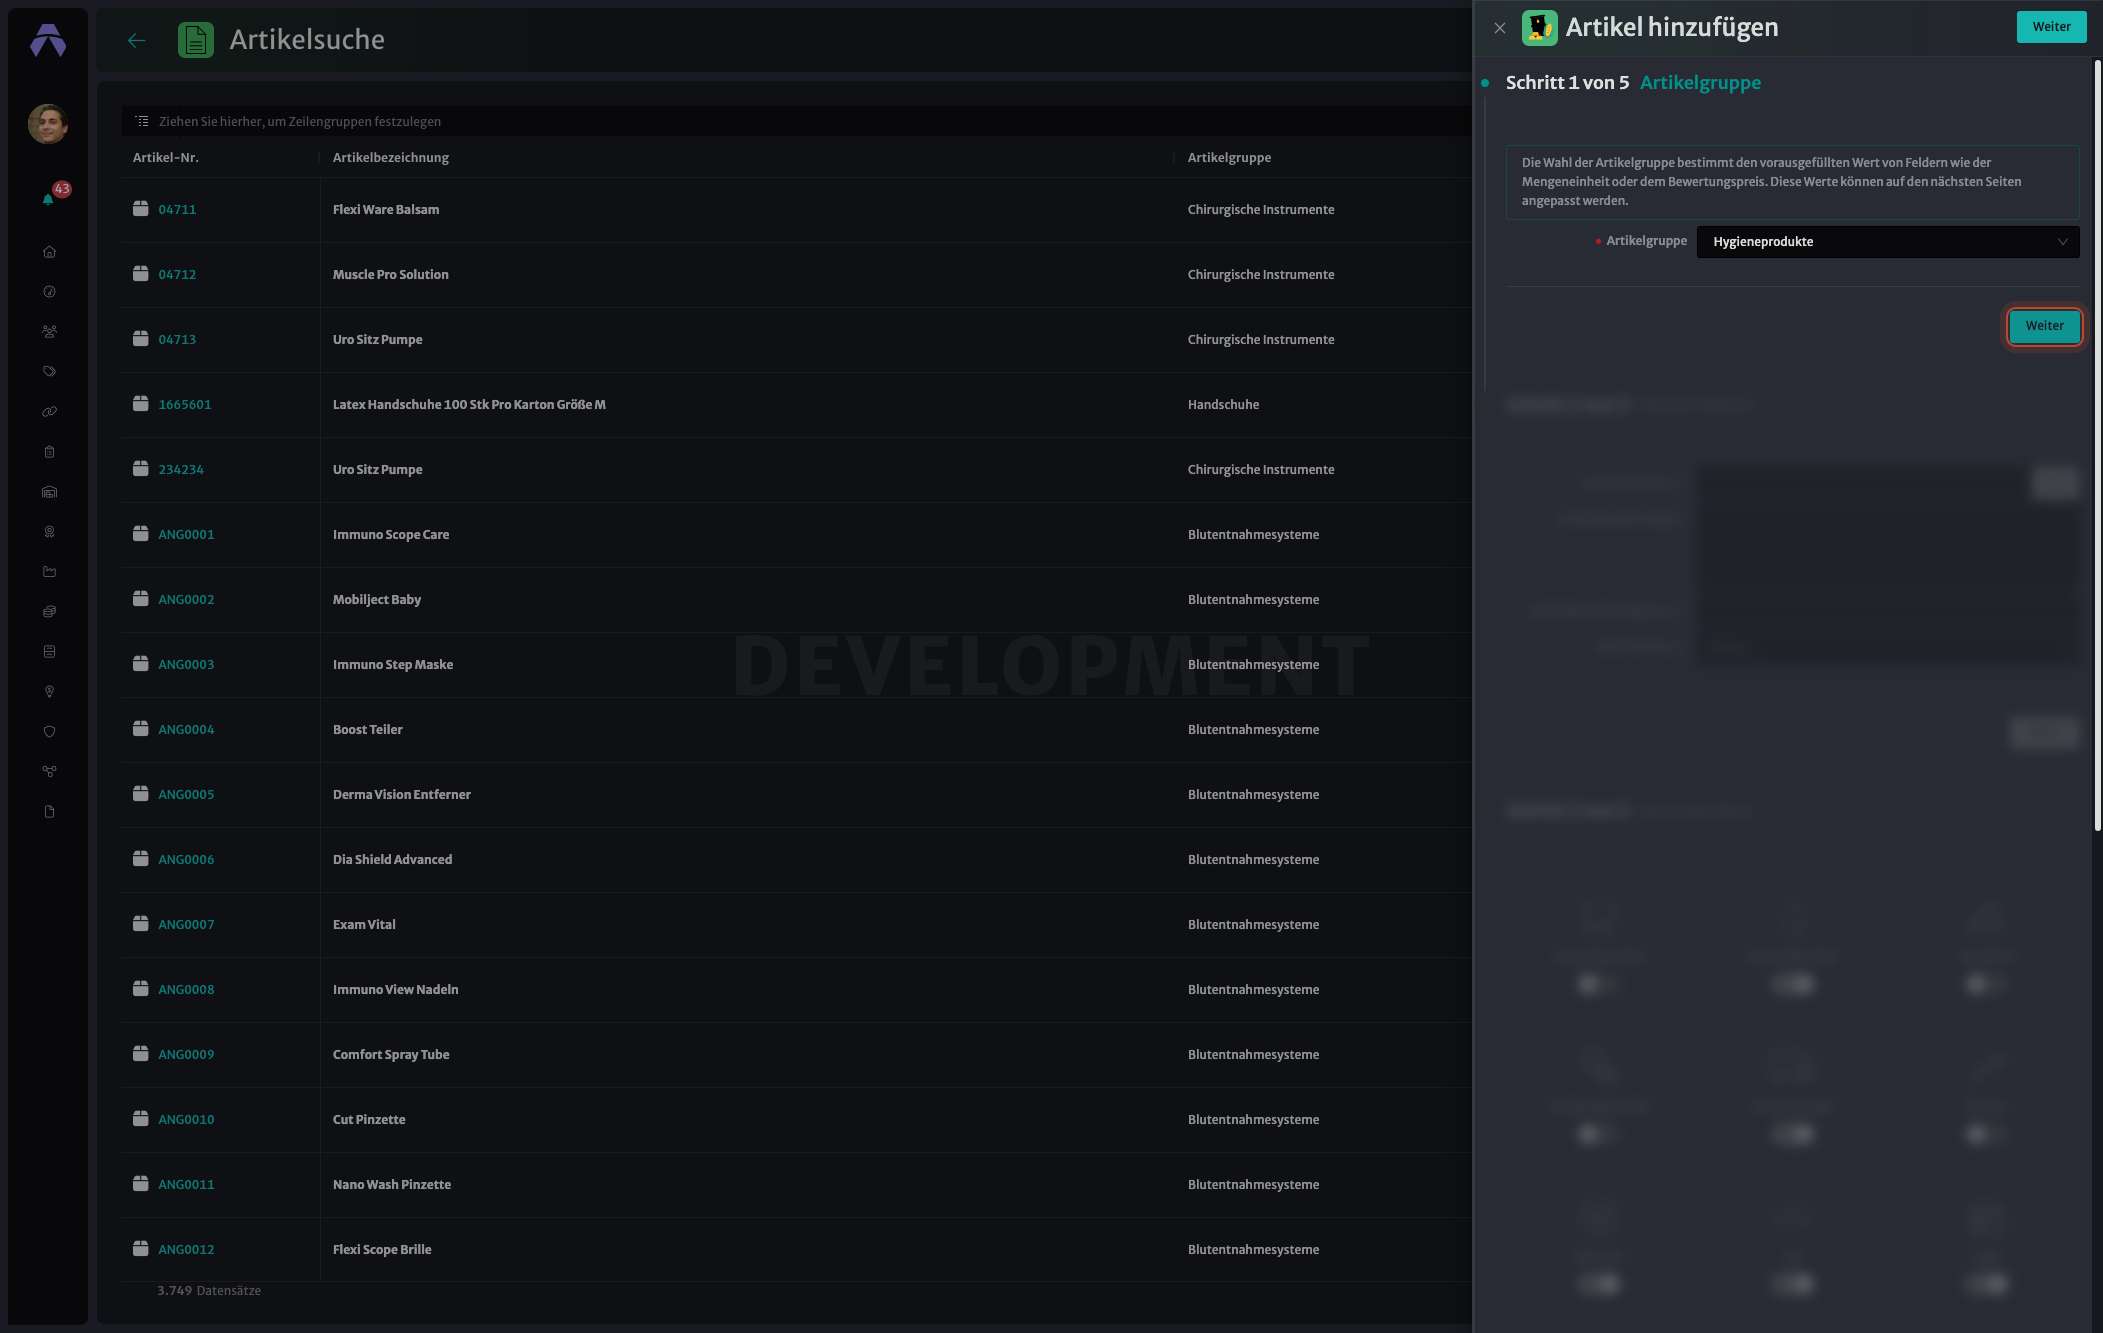Click the side panel vertical scrollbar
The height and width of the screenshot is (1333, 2103).
(2097, 445)
